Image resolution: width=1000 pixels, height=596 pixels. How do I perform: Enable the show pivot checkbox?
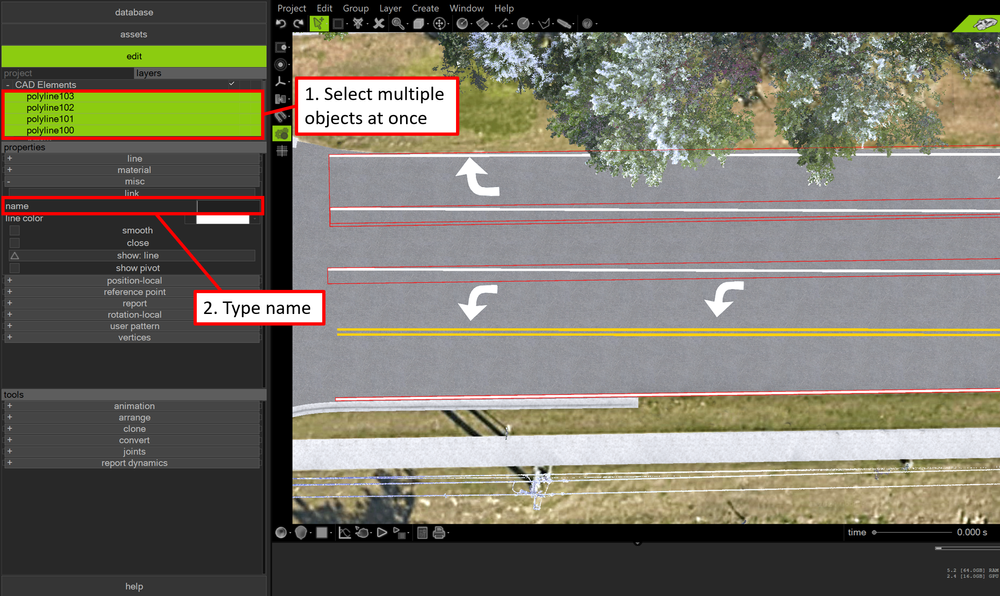[x=15, y=268]
